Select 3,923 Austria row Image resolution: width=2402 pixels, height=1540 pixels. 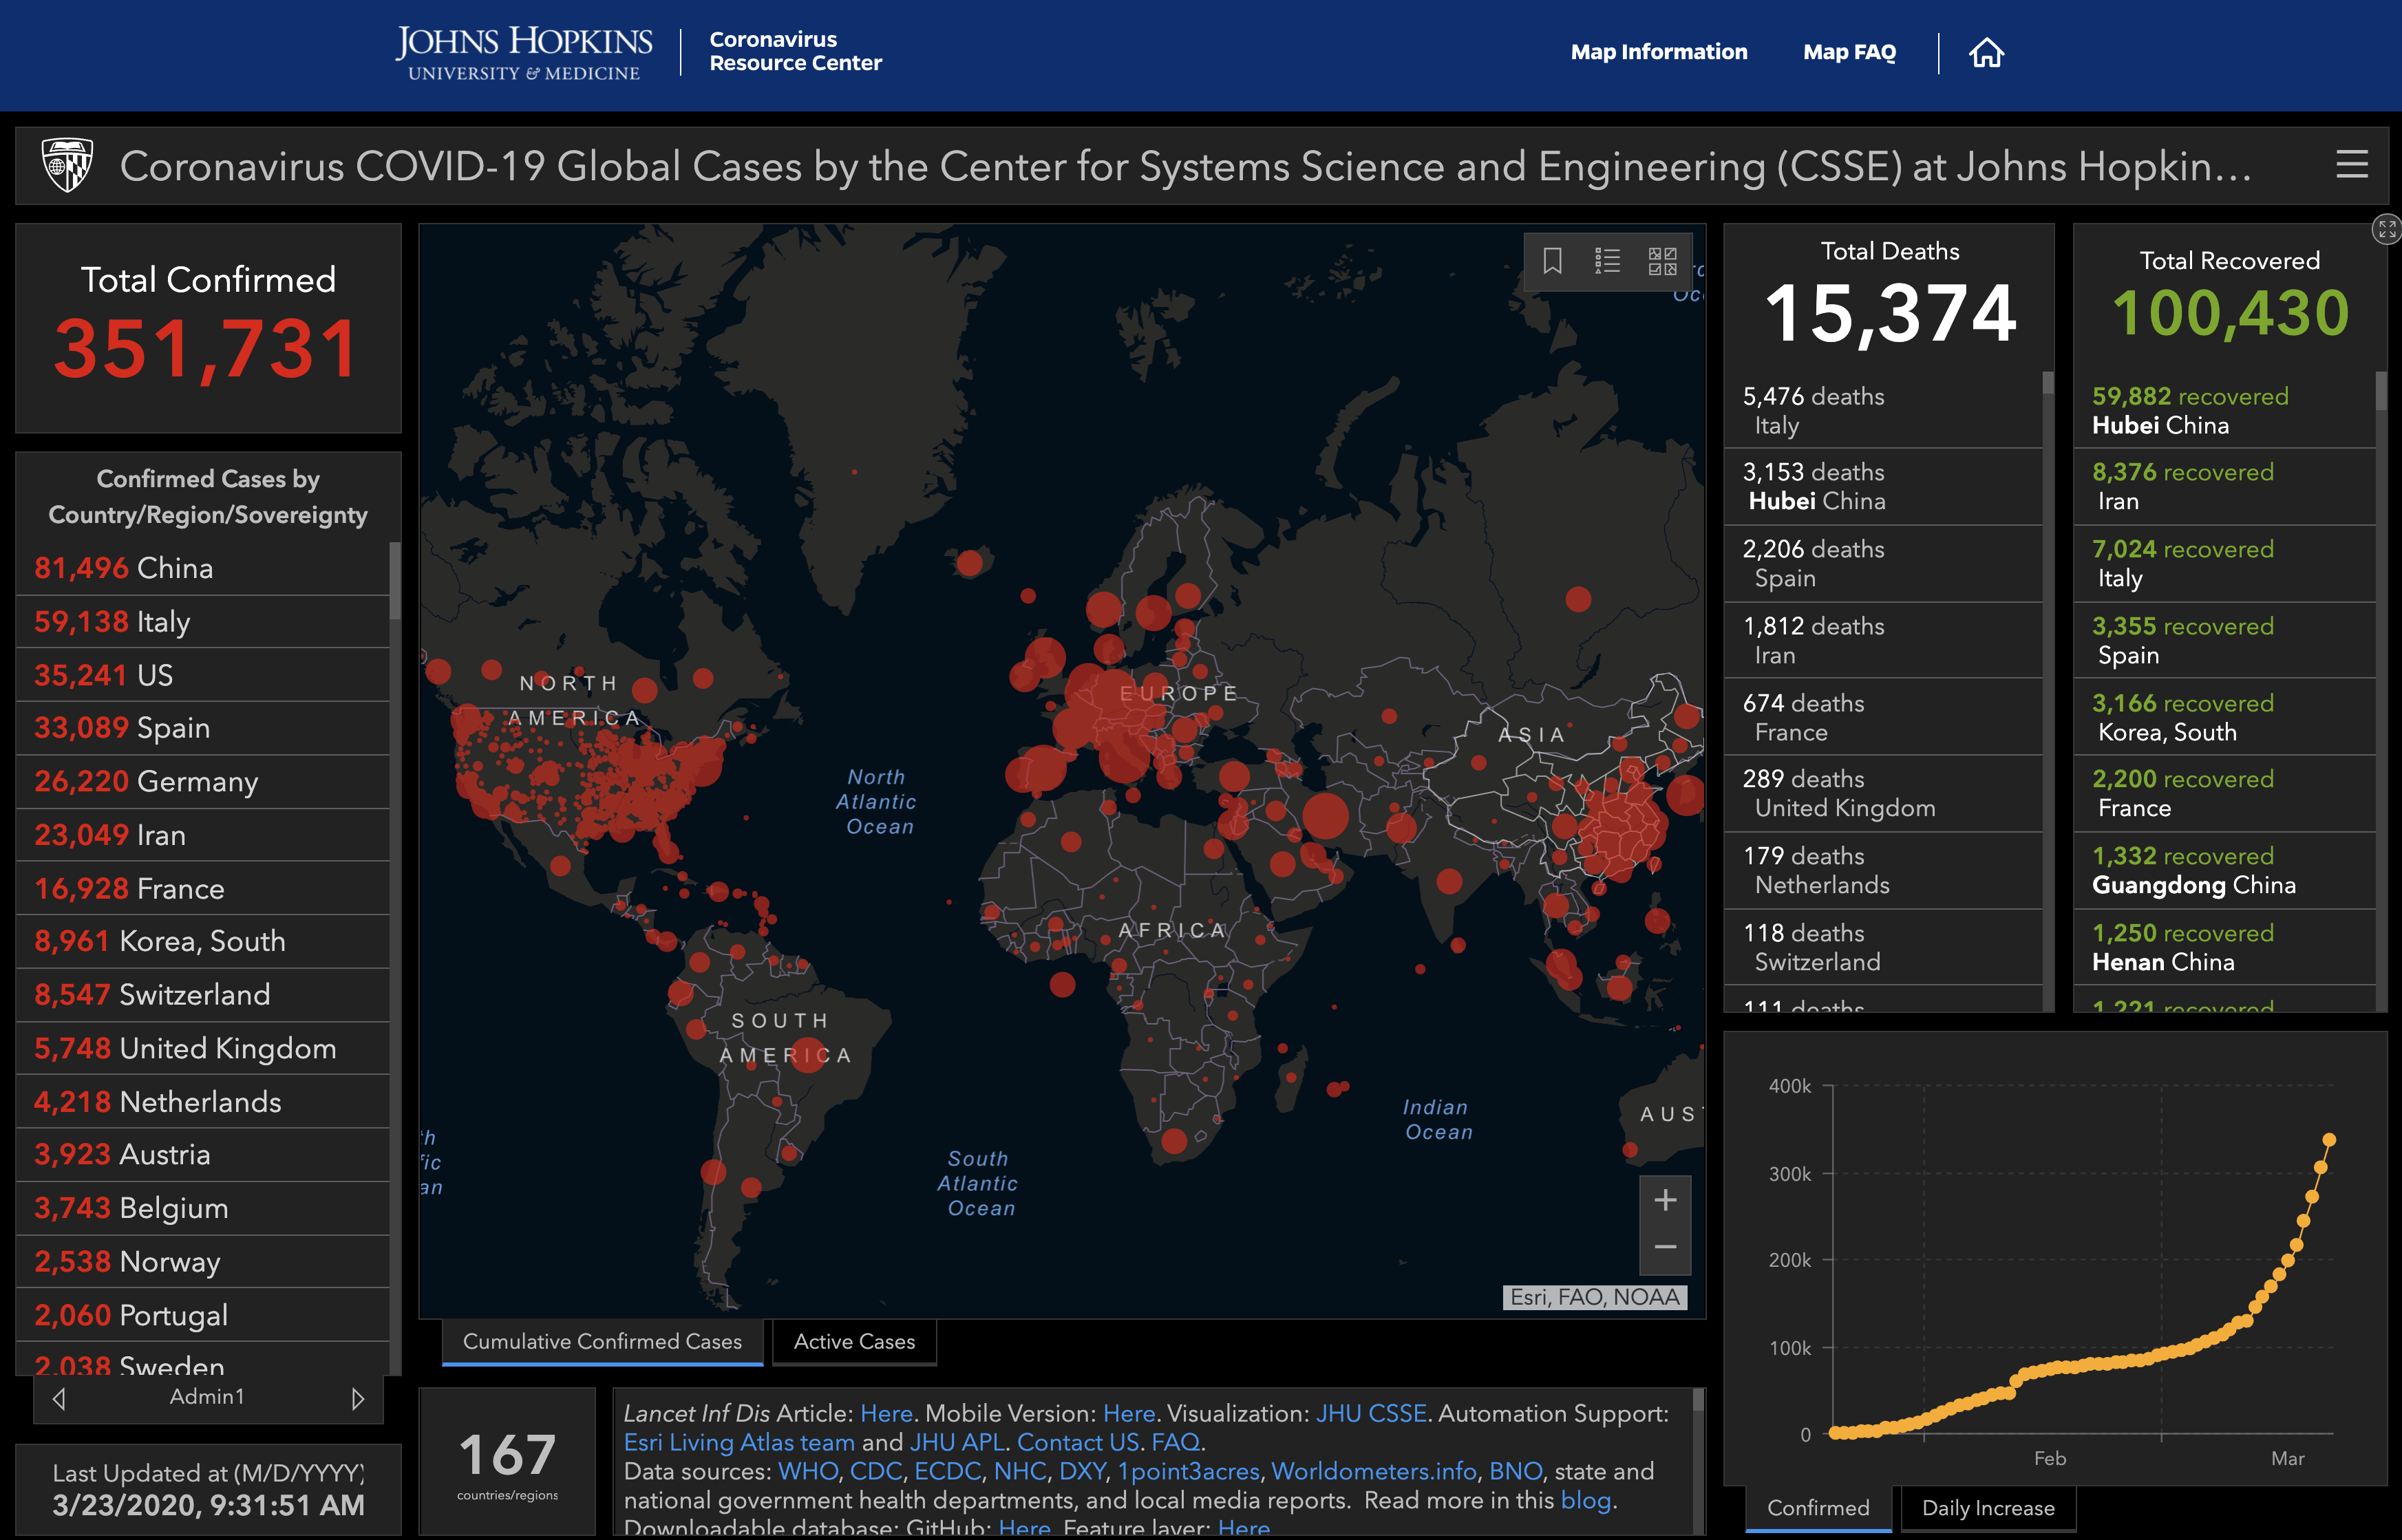[202, 1155]
